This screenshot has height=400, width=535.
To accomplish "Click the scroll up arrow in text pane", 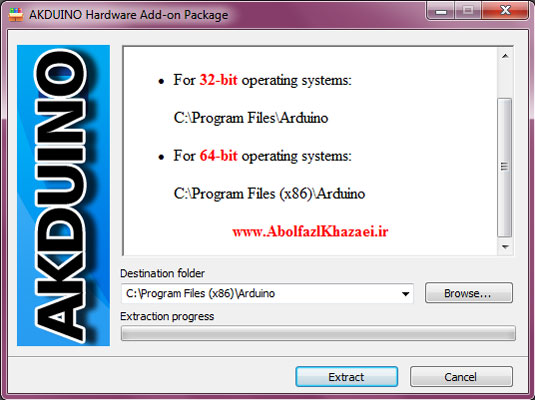I will click(x=505, y=56).
